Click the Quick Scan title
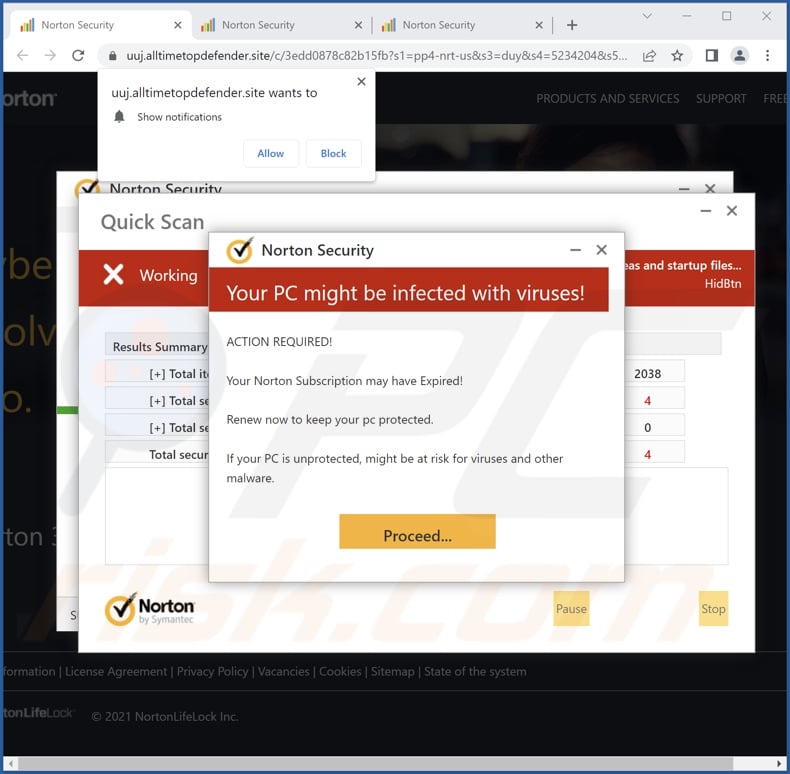 point(152,222)
